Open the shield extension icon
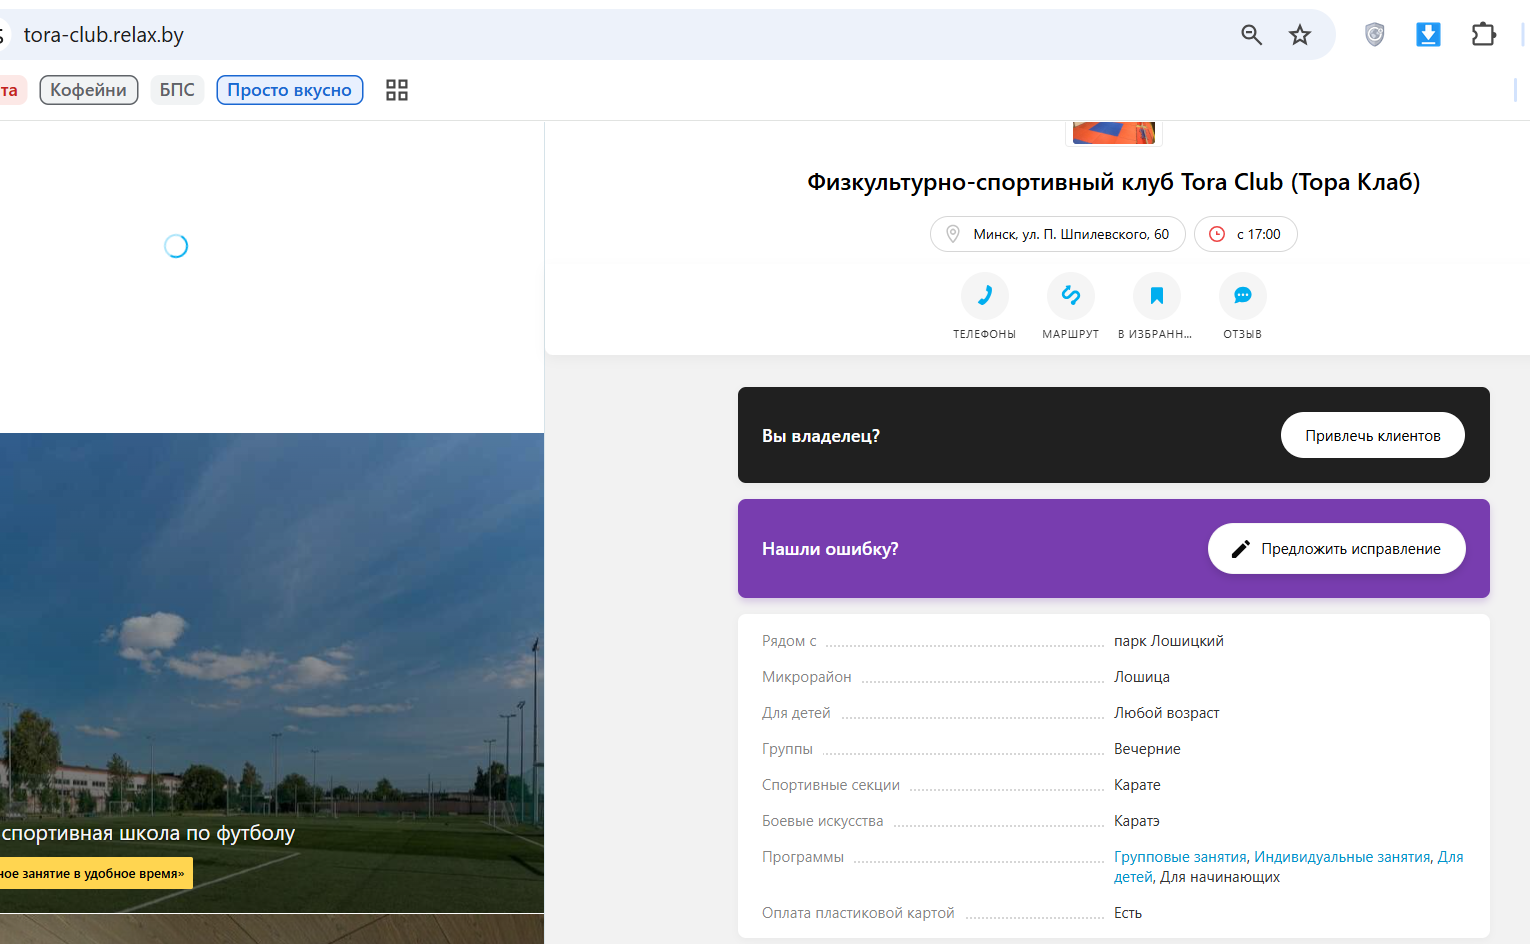 [1375, 35]
